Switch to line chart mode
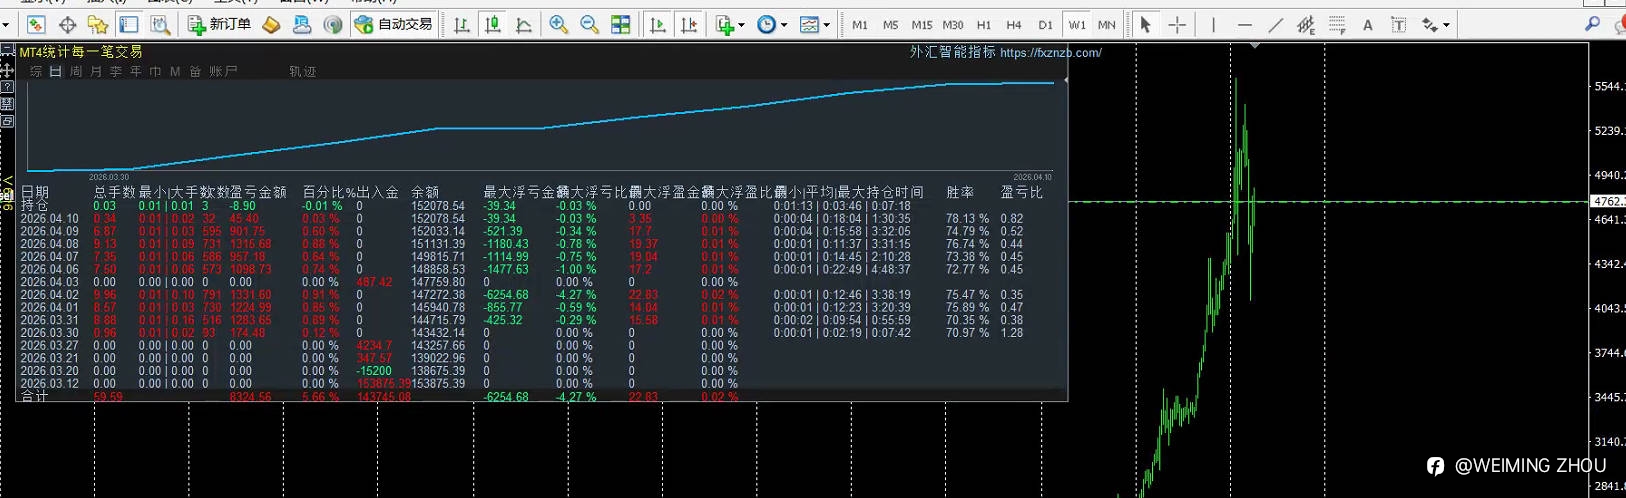This screenshot has height=498, width=1626. [524, 25]
